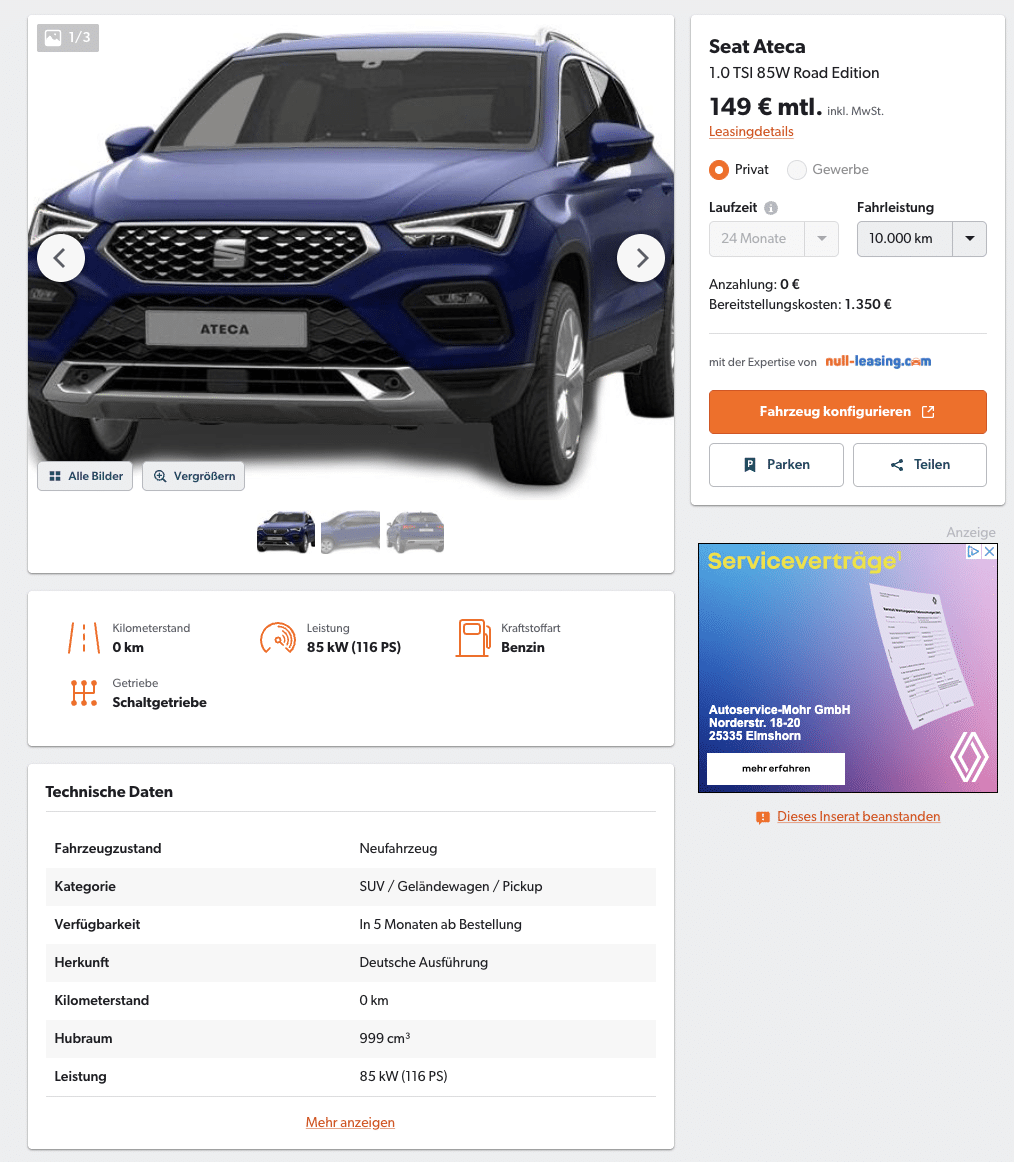The width and height of the screenshot is (1014, 1162).
Task: Select the rear-view car thumbnail
Action: pyautogui.click(x=415, y=532)
